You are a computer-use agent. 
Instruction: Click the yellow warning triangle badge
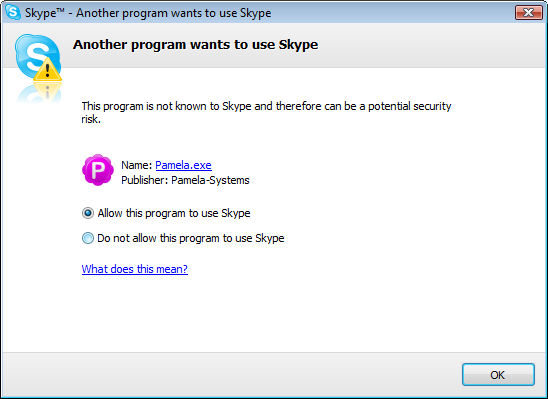(x=47, y=70)
